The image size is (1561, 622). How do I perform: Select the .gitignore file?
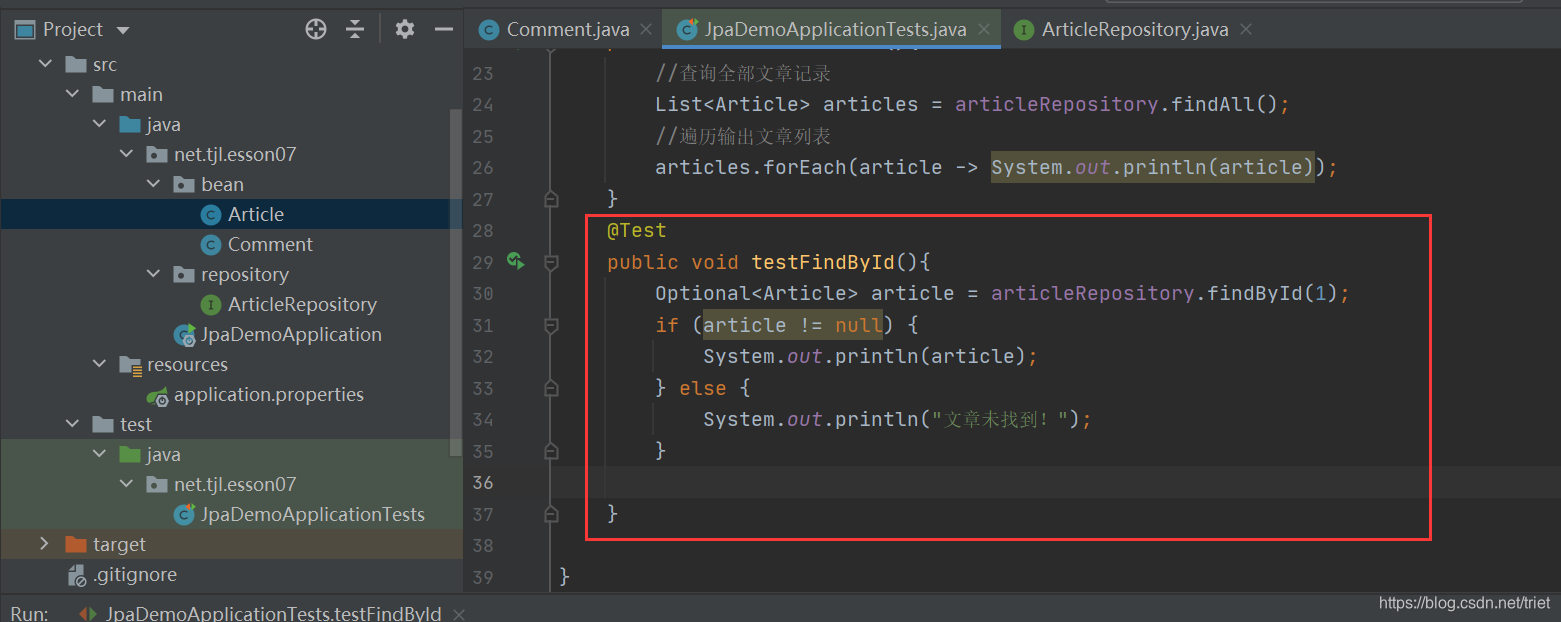135,574
